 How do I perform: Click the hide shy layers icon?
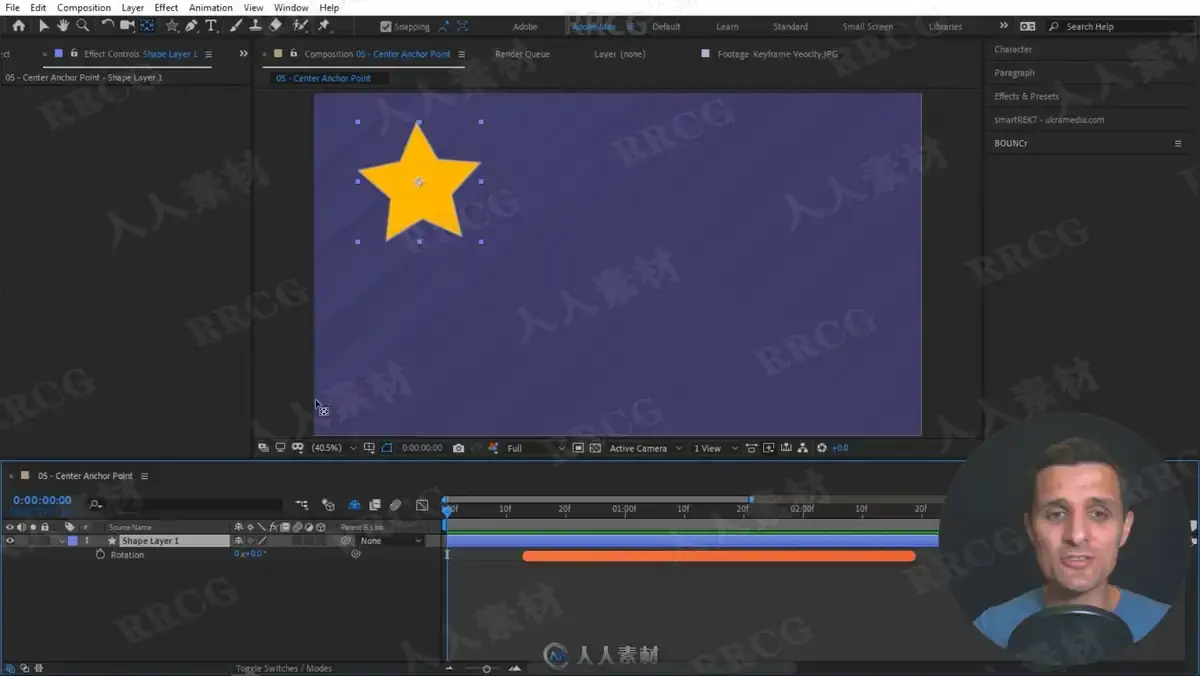point(354,505)
